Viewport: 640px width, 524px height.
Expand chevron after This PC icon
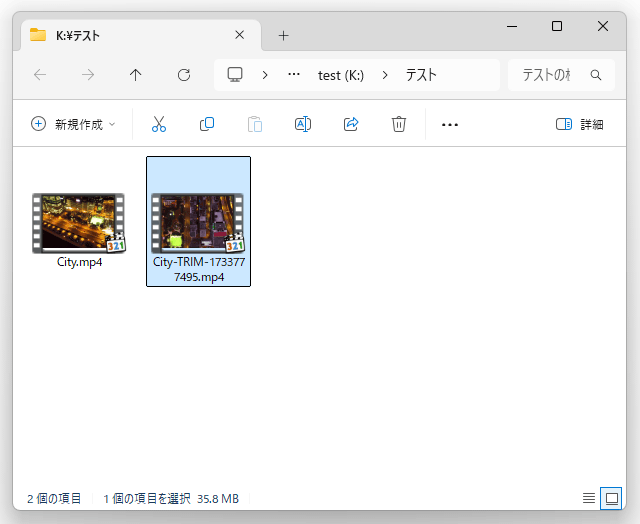[265, 75]
